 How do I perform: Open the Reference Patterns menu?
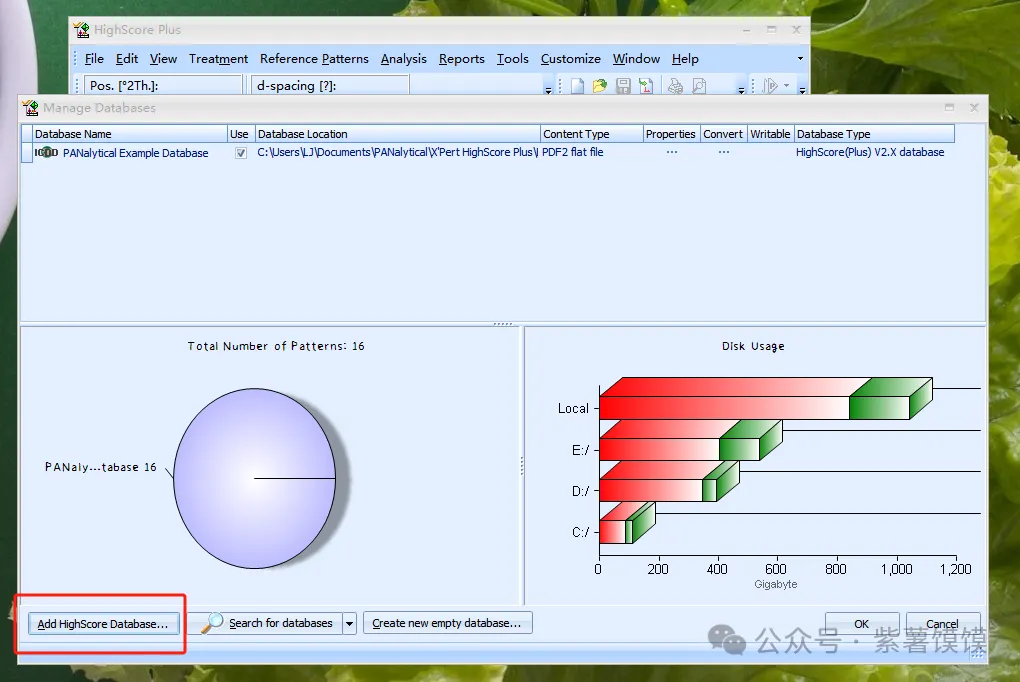pyautogui.click(x=314, y=59)
